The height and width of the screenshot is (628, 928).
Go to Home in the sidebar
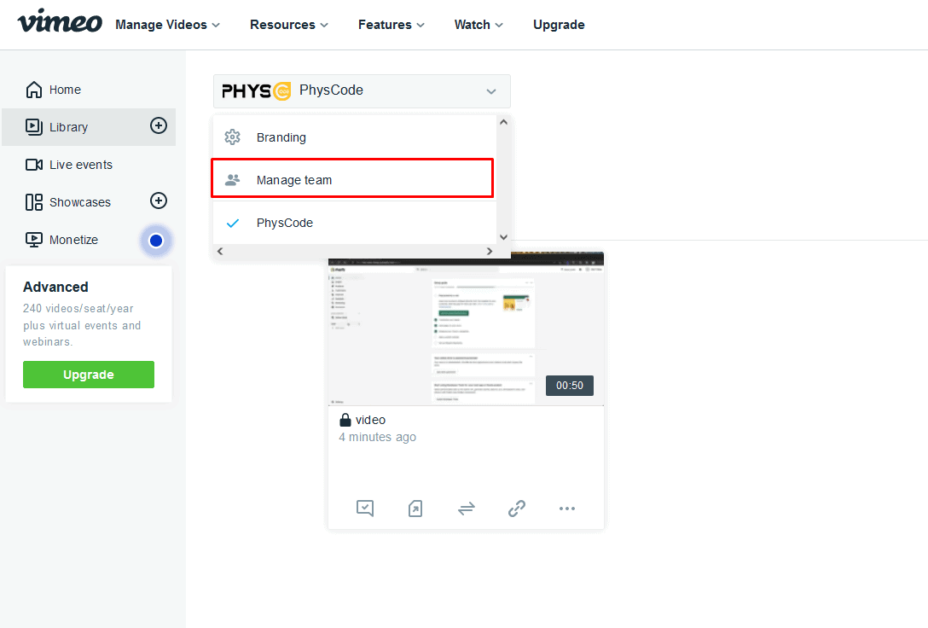coord(65,89)
